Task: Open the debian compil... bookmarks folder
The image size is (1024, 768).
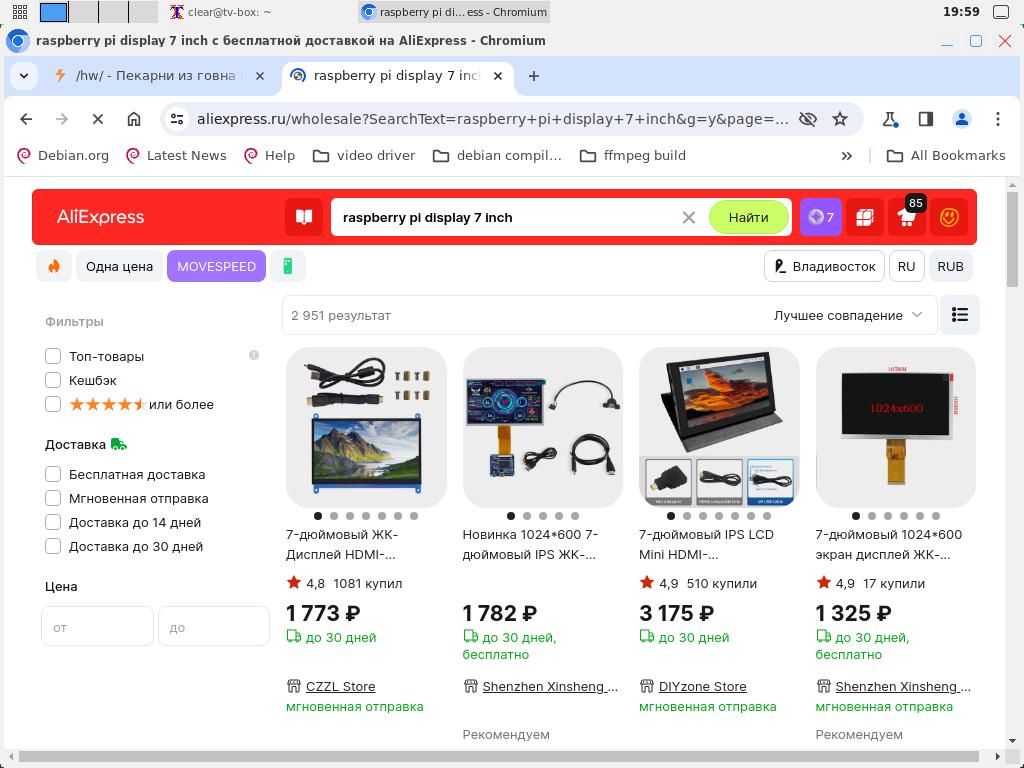Action: pyautogui.click(x=498, y=156)
